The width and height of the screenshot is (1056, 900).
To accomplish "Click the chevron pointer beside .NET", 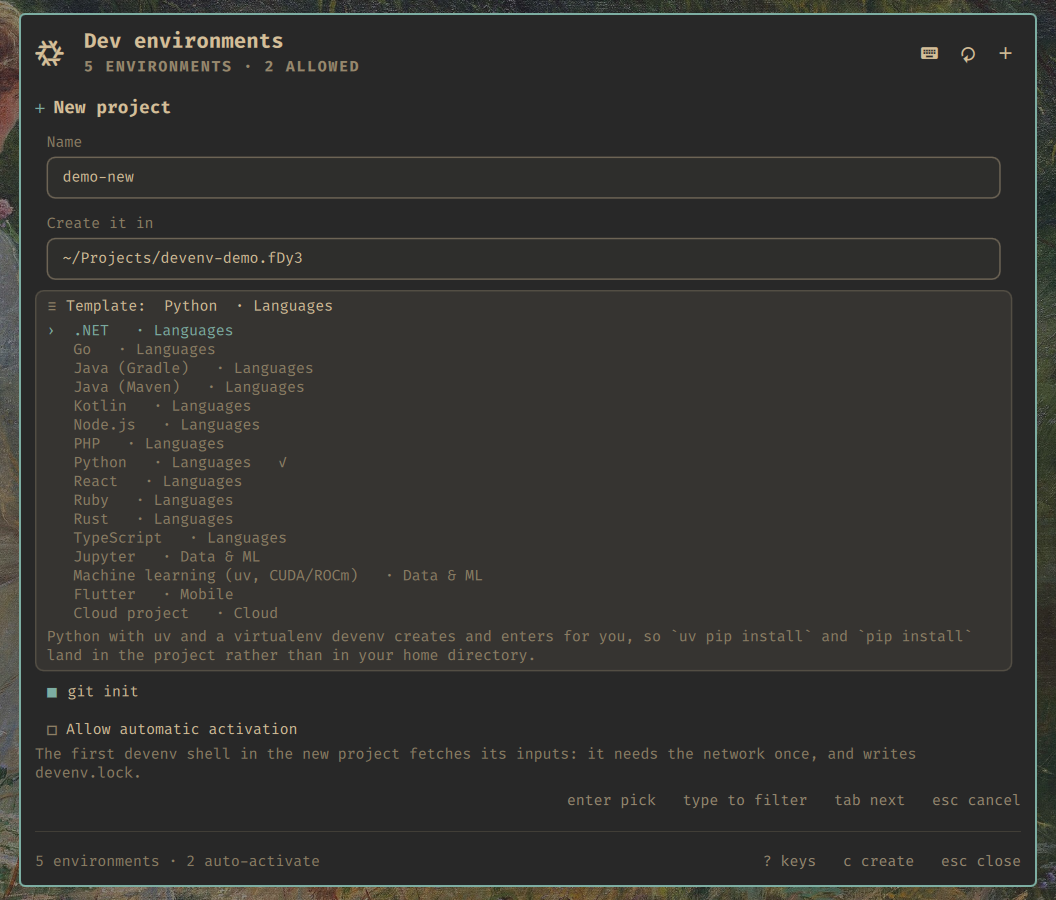I will [x=51, y=330].
